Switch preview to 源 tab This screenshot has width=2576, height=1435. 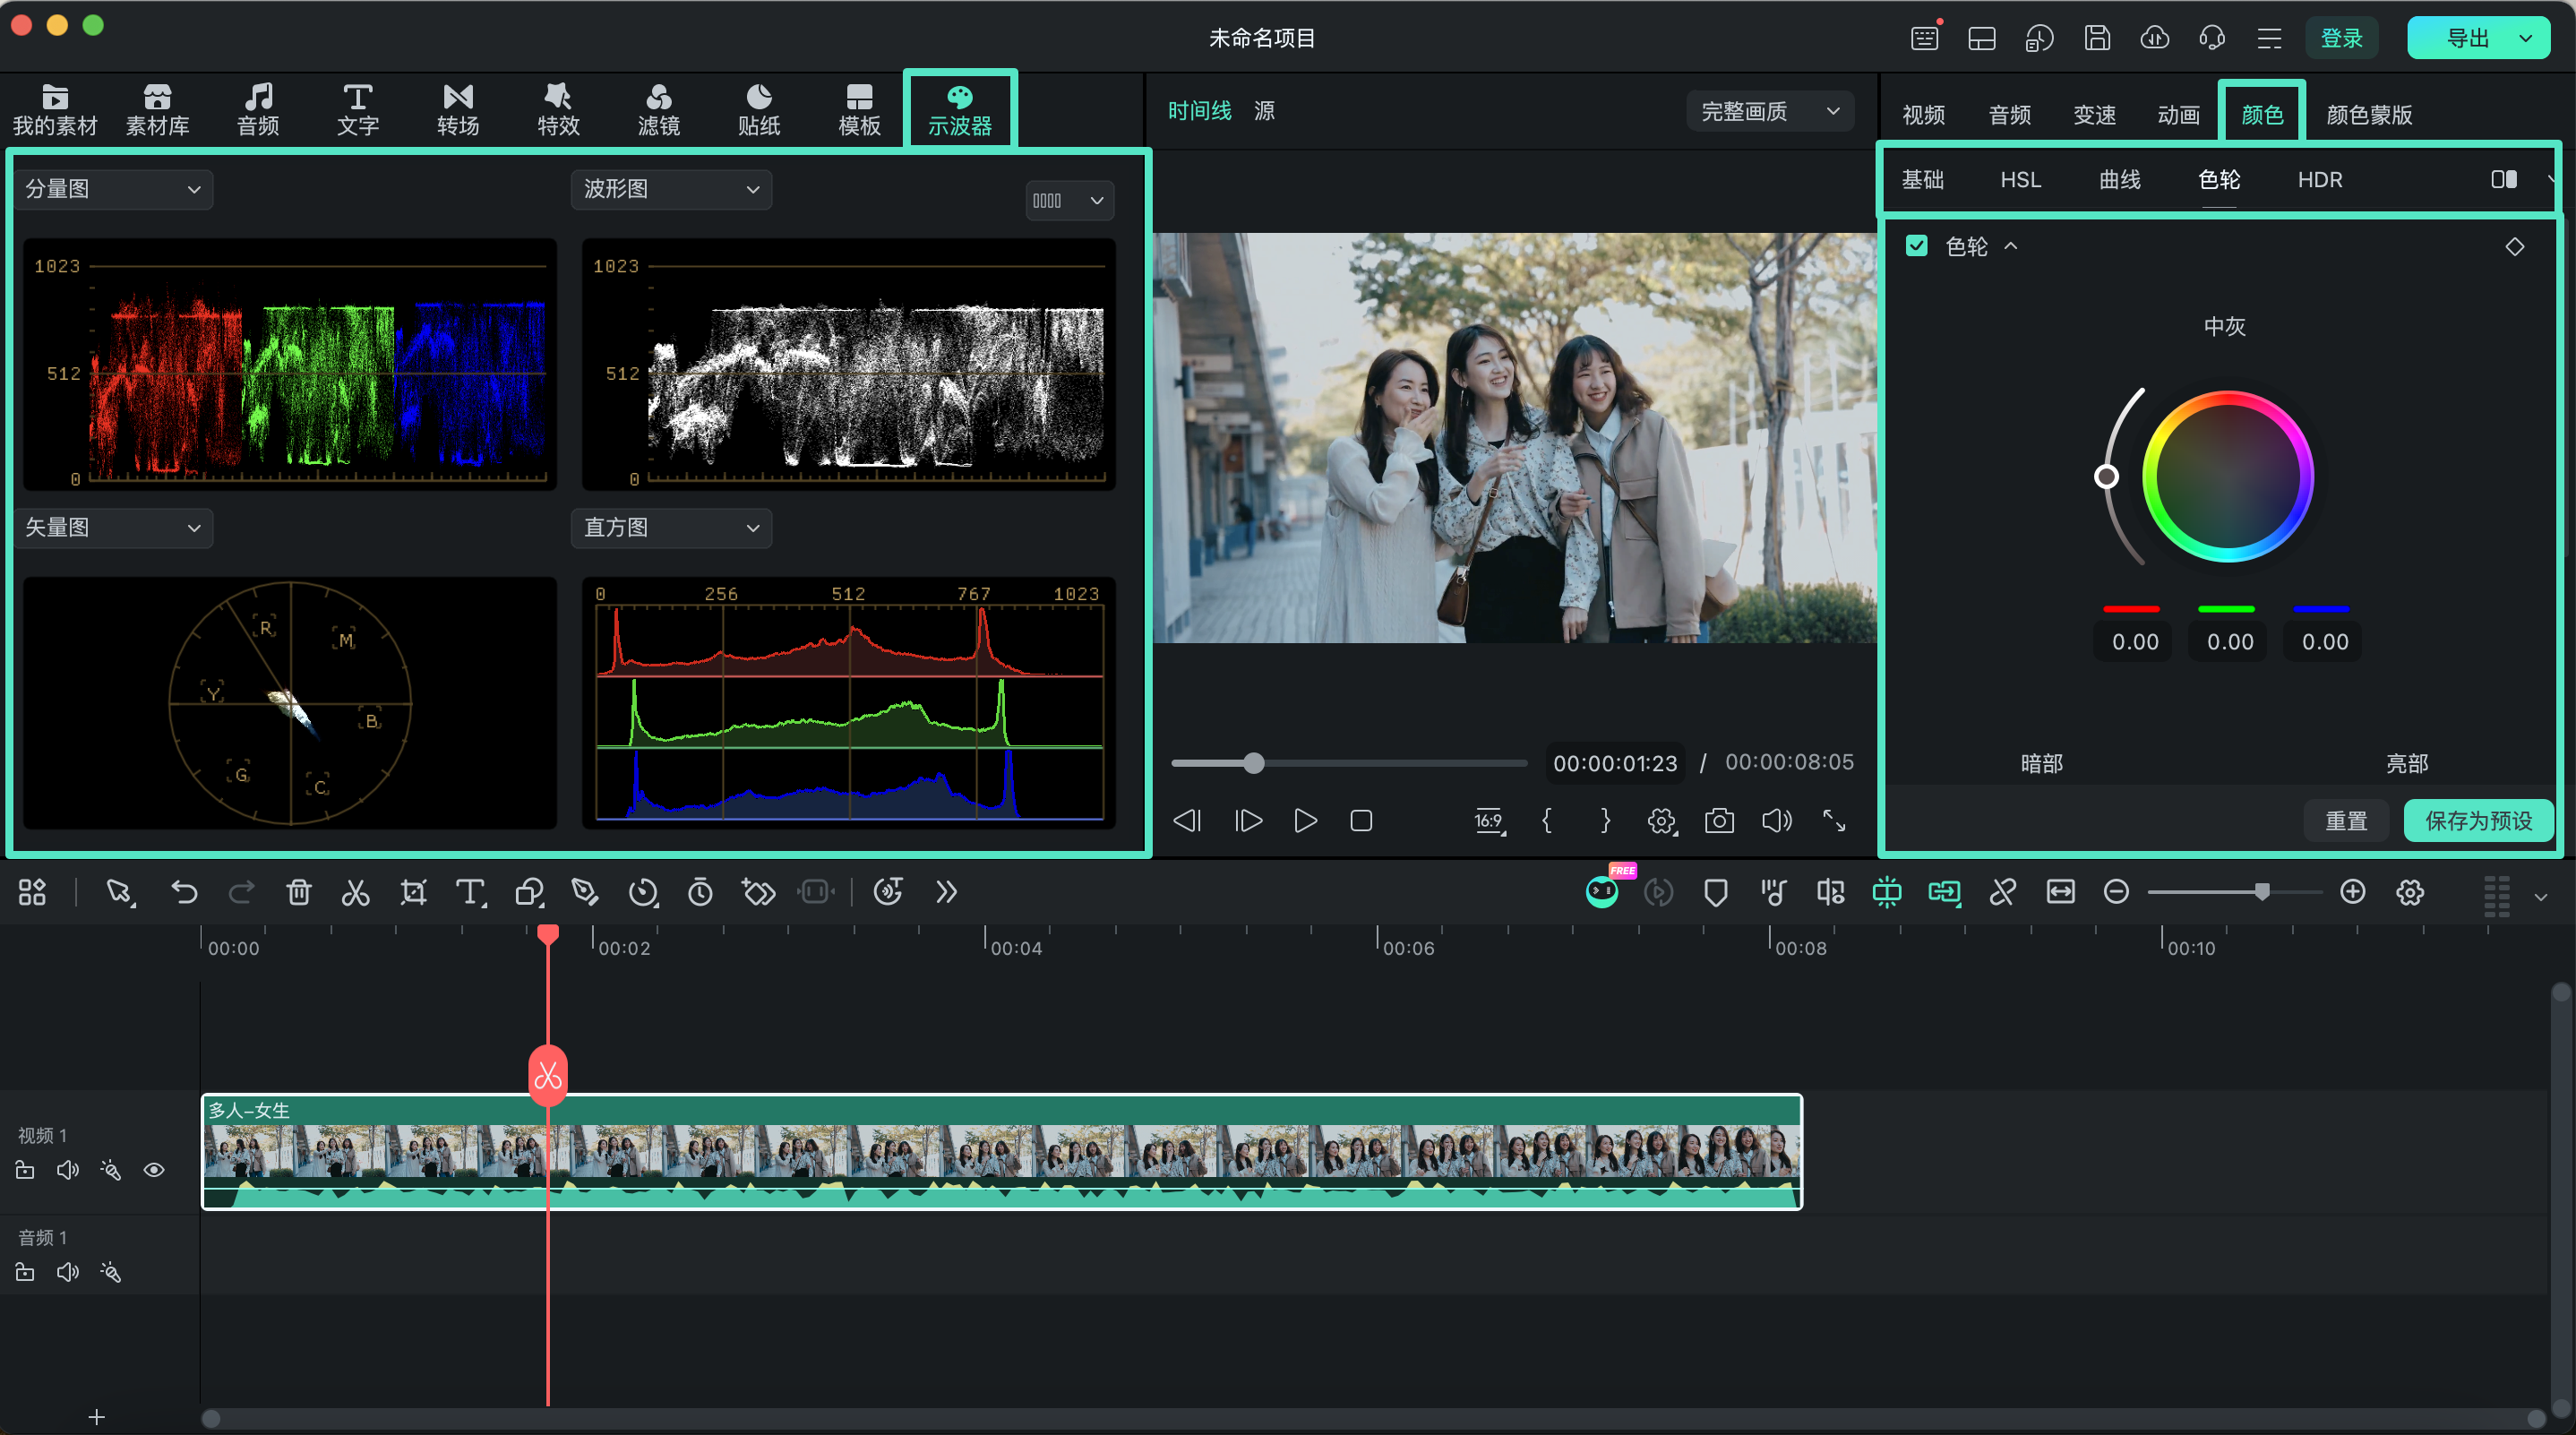tap(1264, 111)
